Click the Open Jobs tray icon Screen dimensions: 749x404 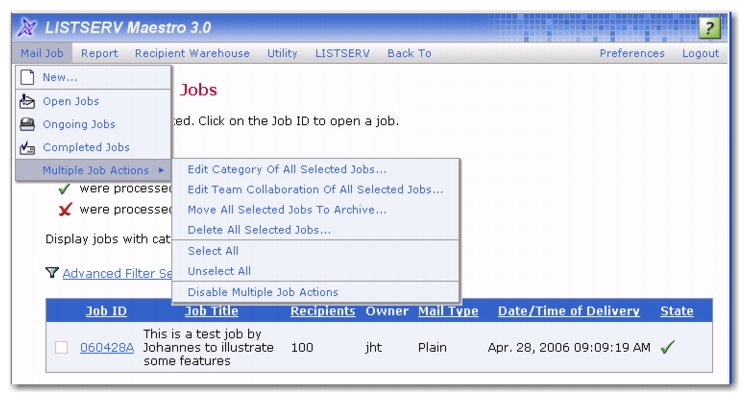[27, 101]
